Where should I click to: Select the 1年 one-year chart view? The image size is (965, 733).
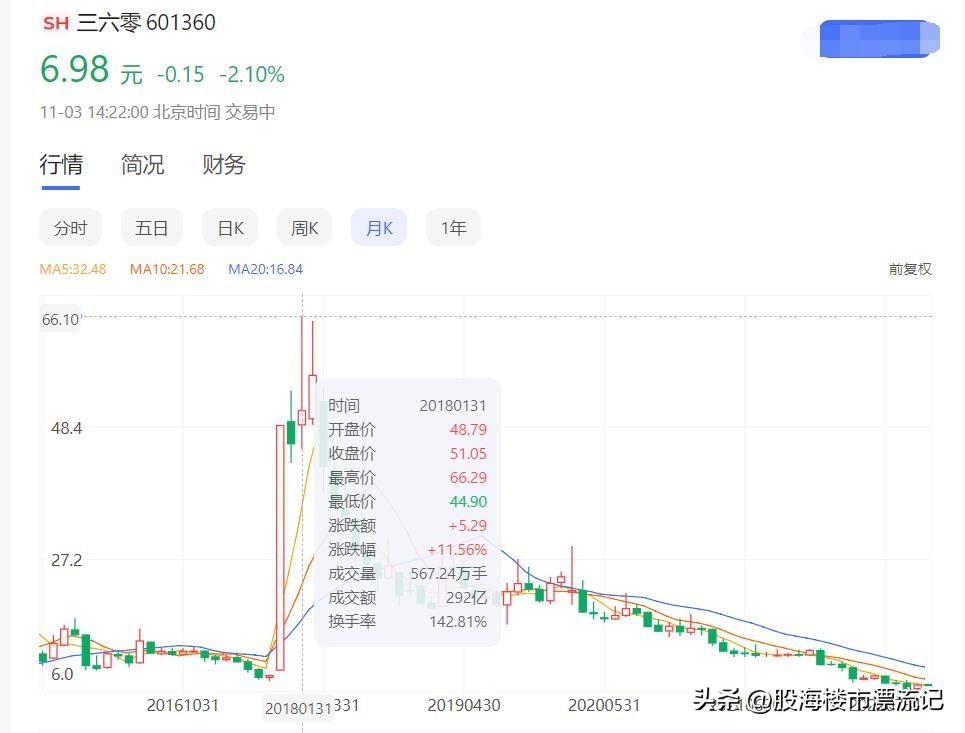[x=453, y=227]
